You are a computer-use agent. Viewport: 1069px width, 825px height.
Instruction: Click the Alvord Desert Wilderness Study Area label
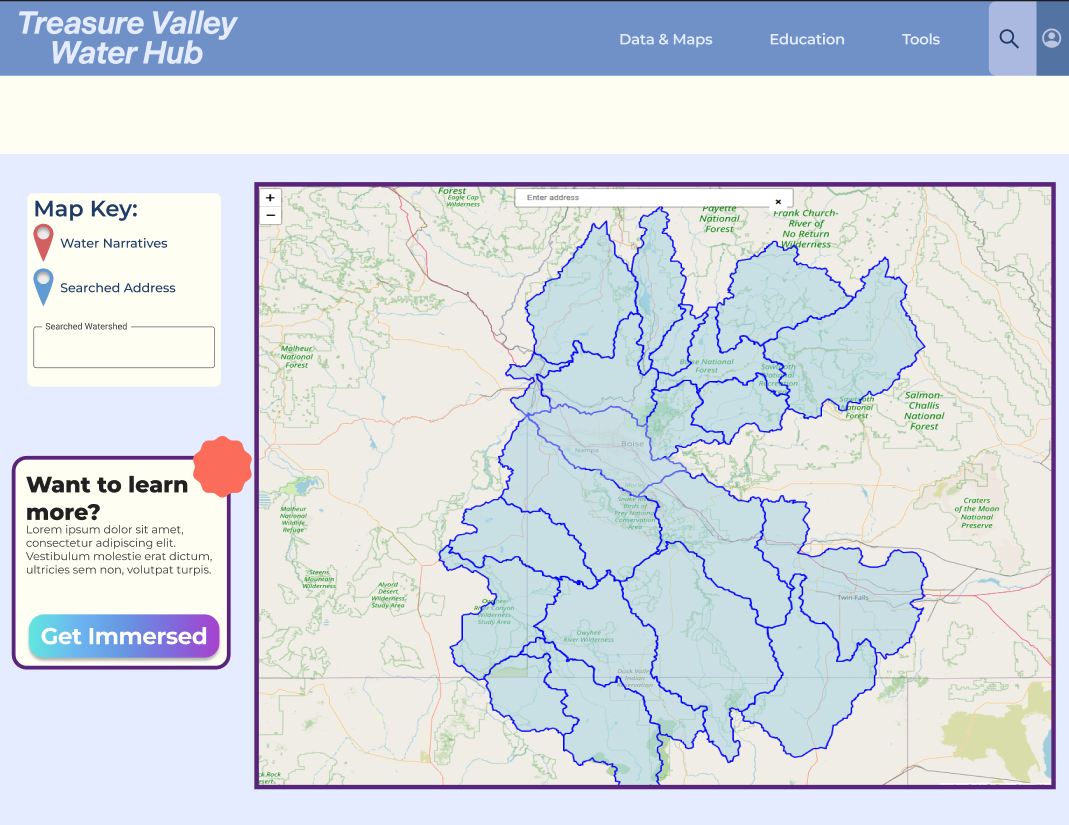coord(388,595)
